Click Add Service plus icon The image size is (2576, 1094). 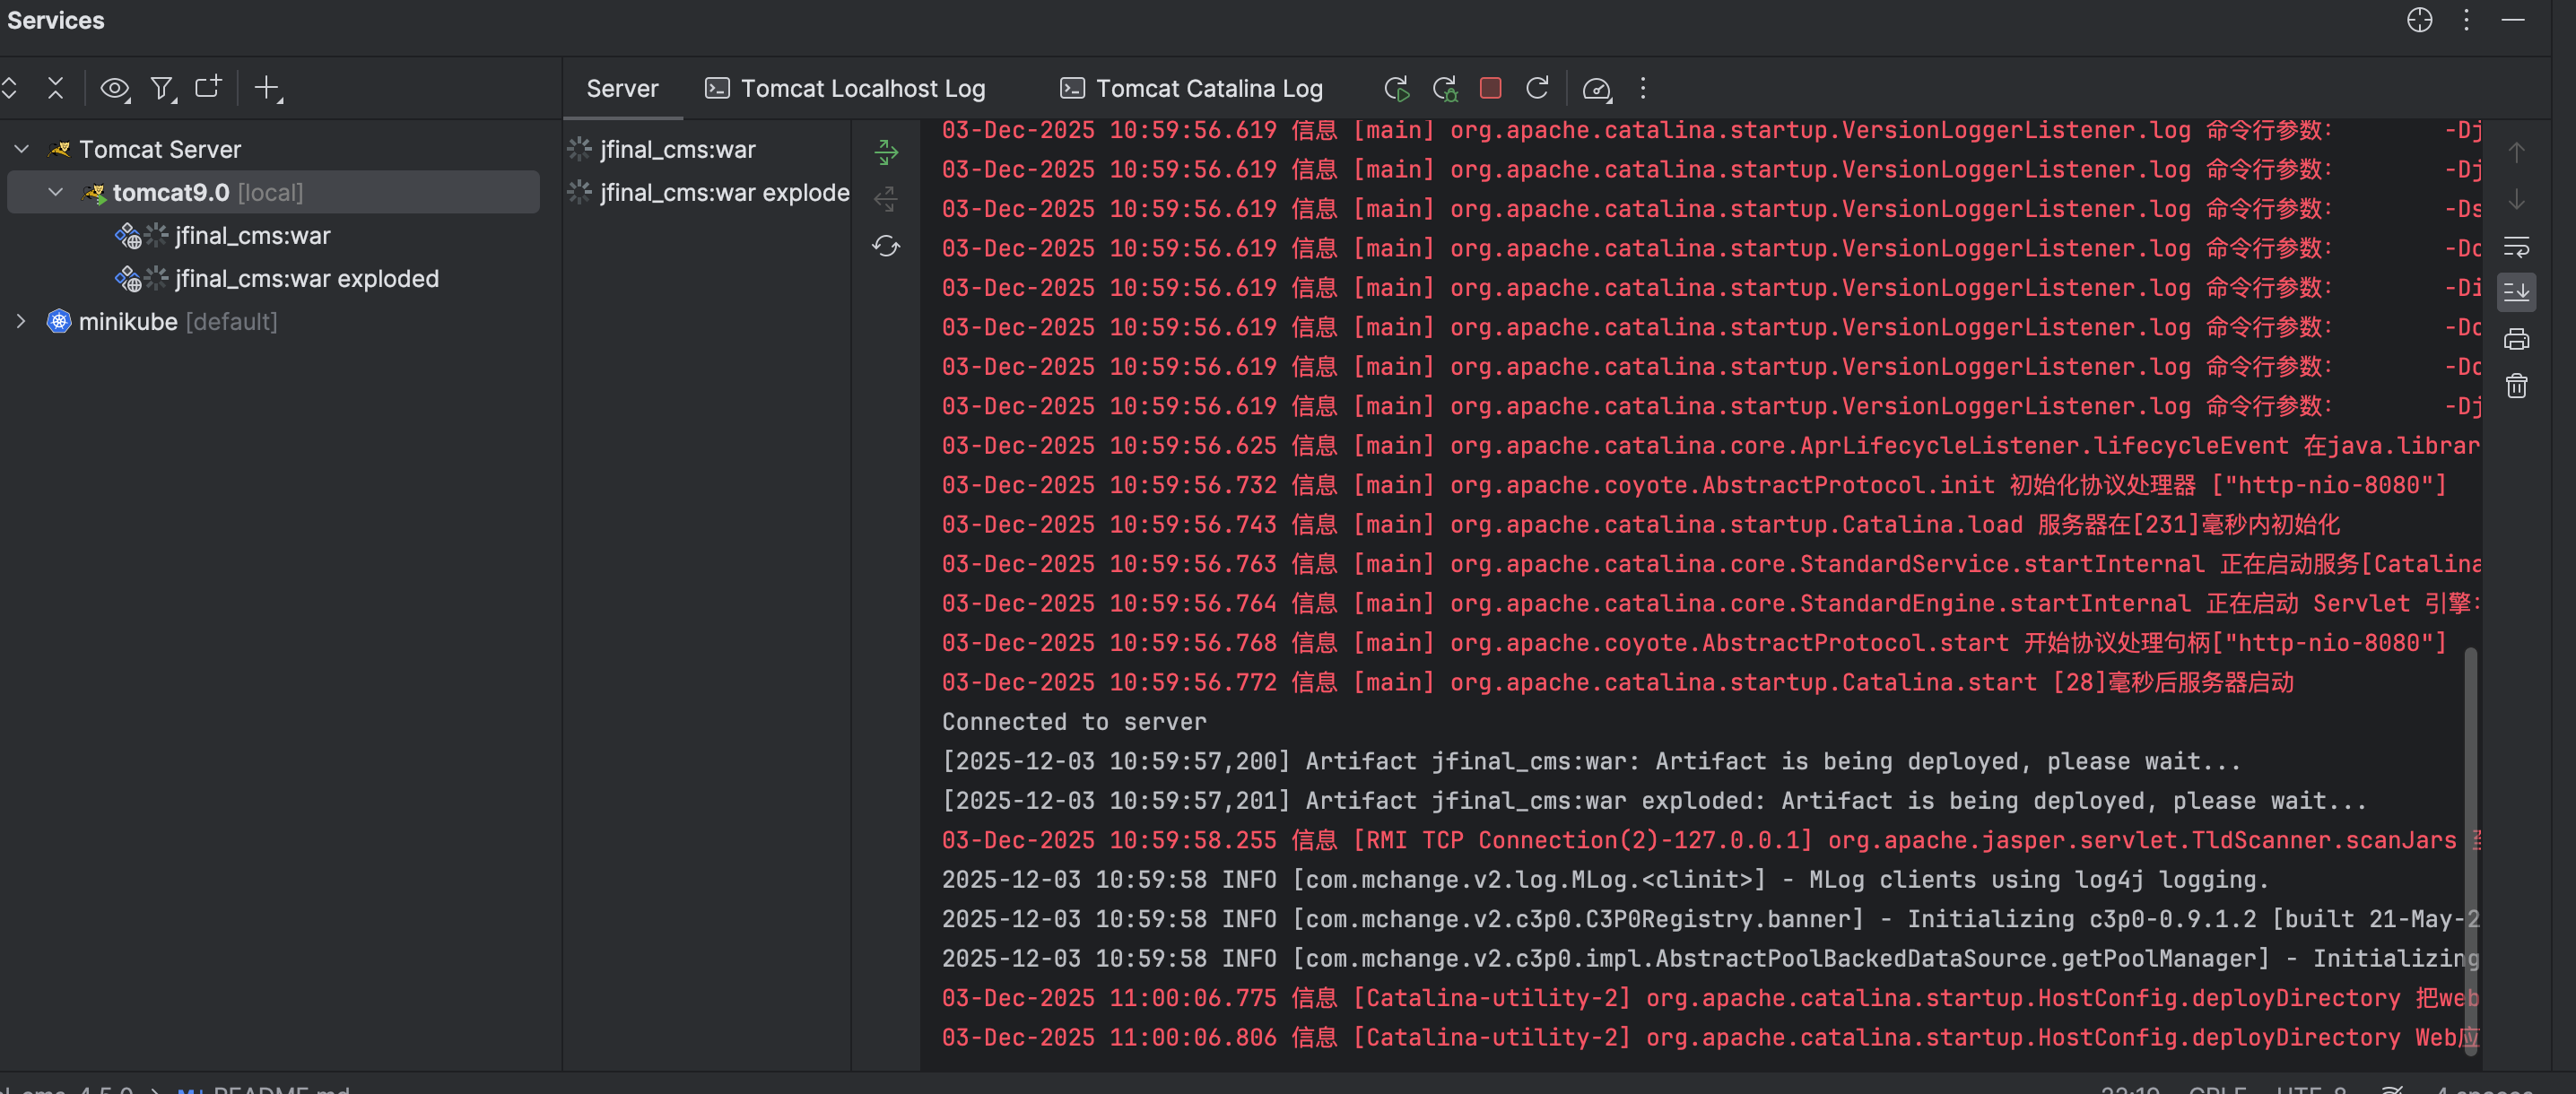(267, 89)
